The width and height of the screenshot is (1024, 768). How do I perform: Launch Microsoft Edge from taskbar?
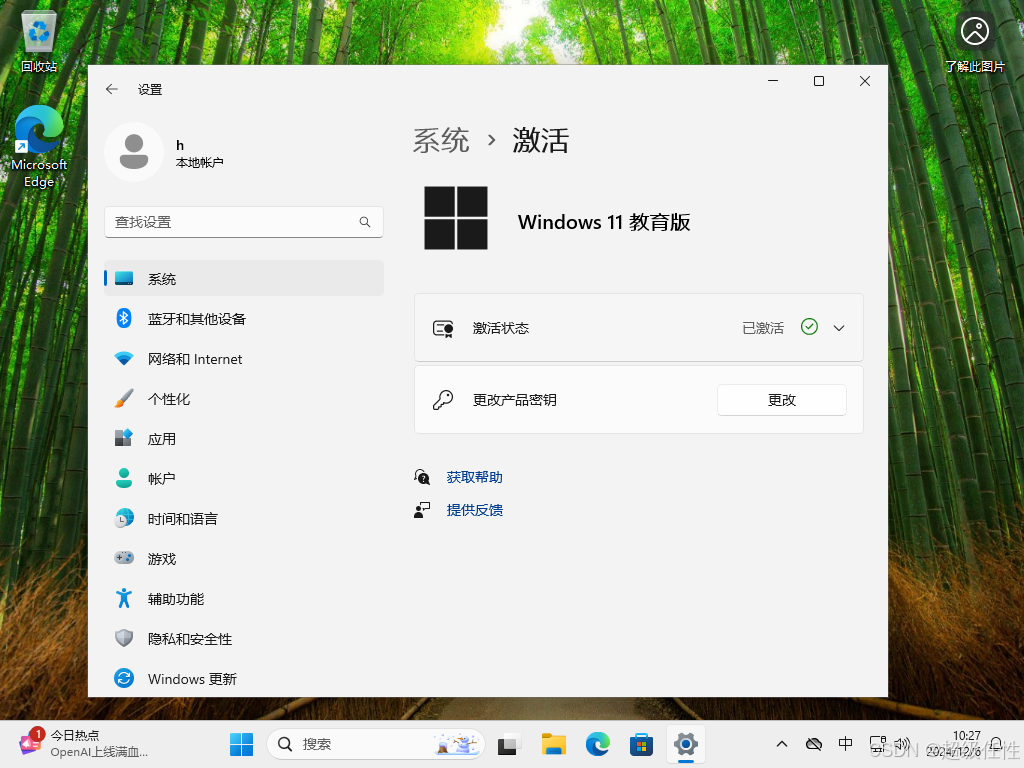598,744
